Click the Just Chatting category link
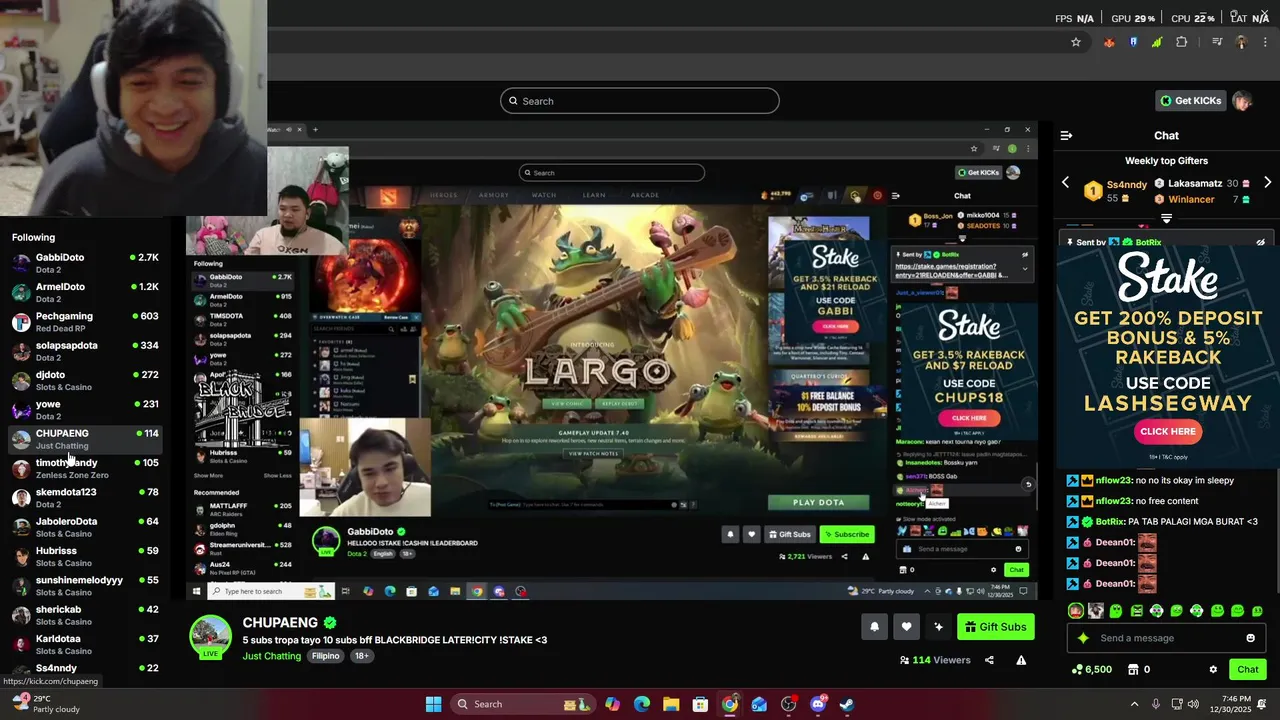The height and width of the screenshot is (720, 1280). click(x=271, y=656)
